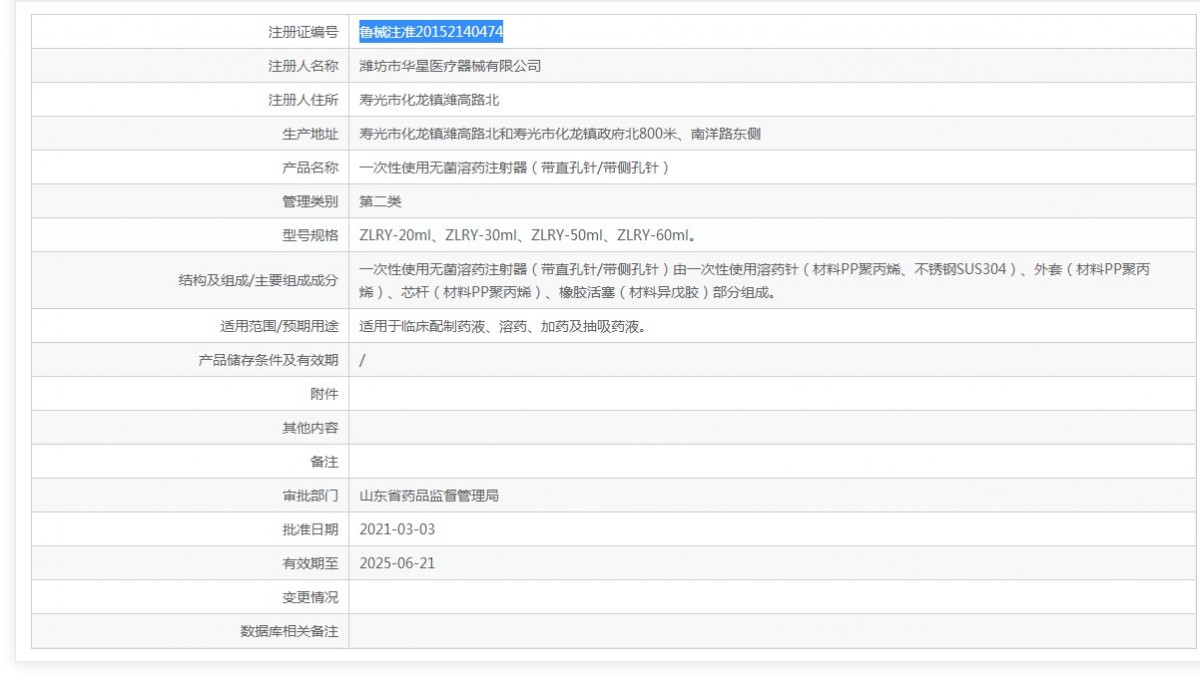Click the structure description mentioning 不锈钢SUS304
The width and height of the screenshot is (1200, 675).
755,281
